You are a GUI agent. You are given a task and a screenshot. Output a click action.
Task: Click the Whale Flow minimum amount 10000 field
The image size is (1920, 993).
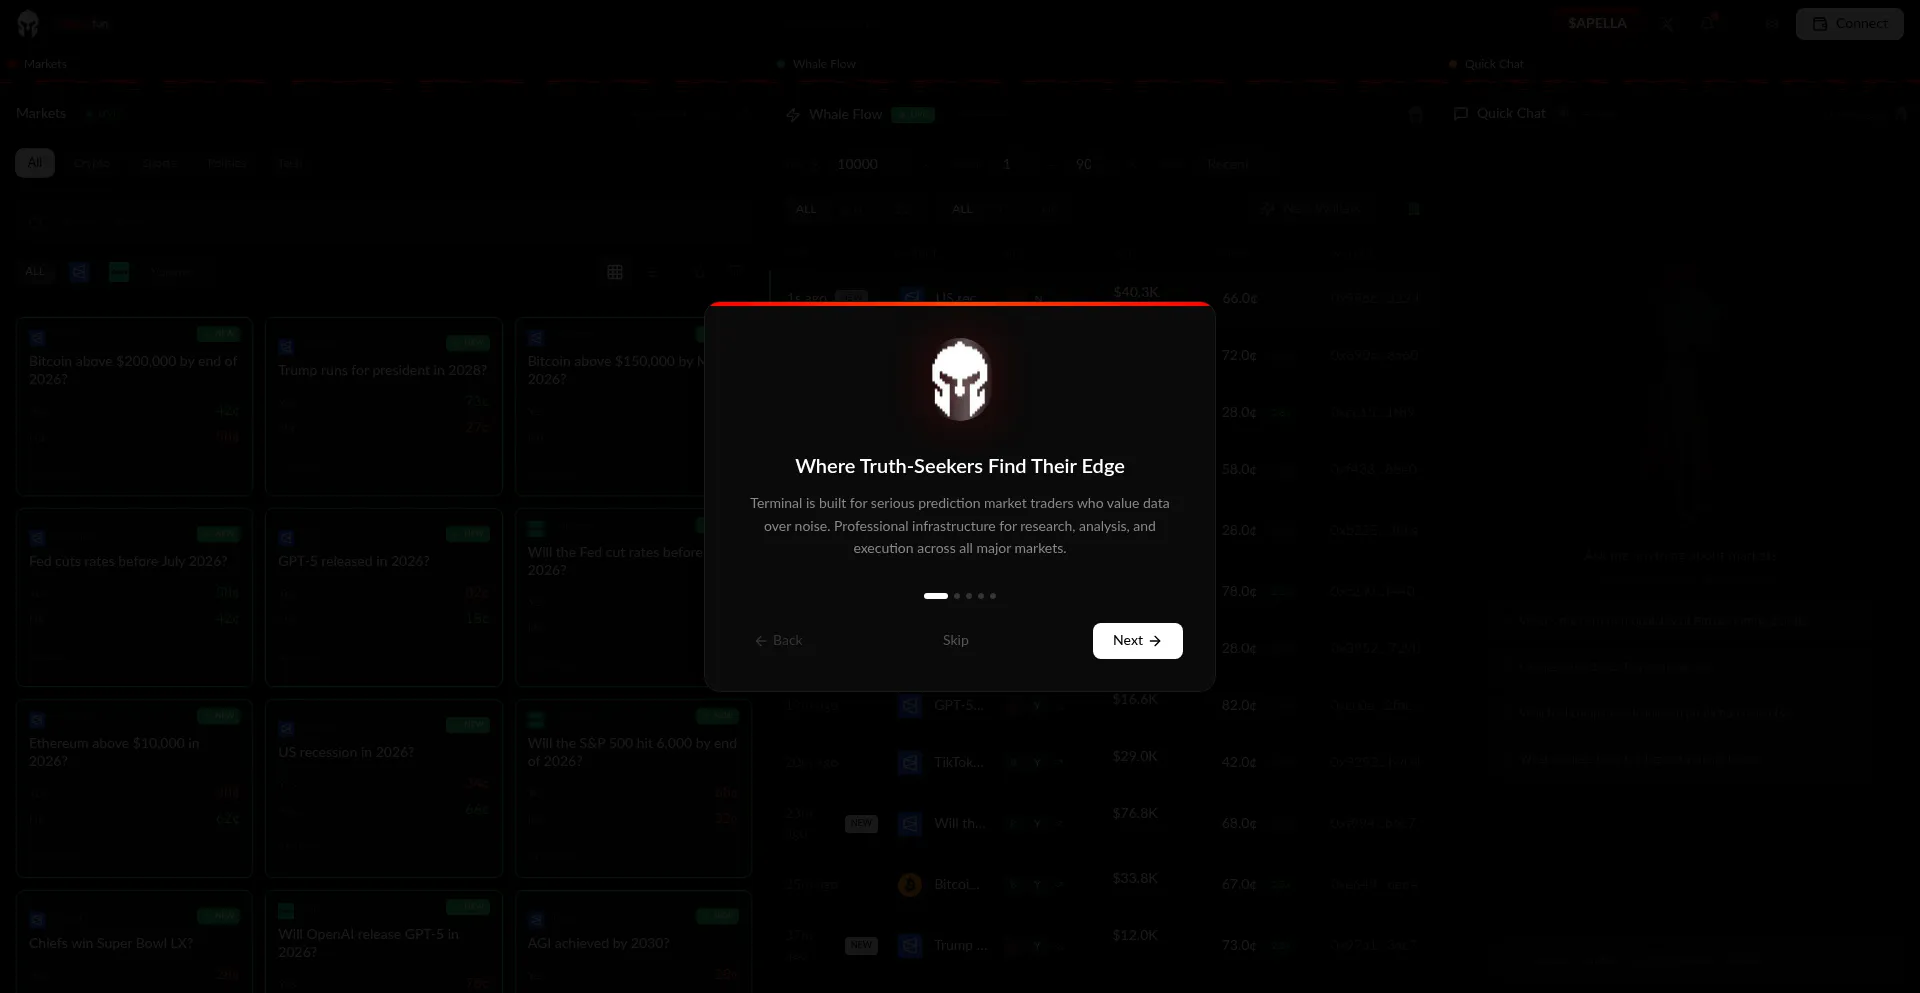click(858, 165)
